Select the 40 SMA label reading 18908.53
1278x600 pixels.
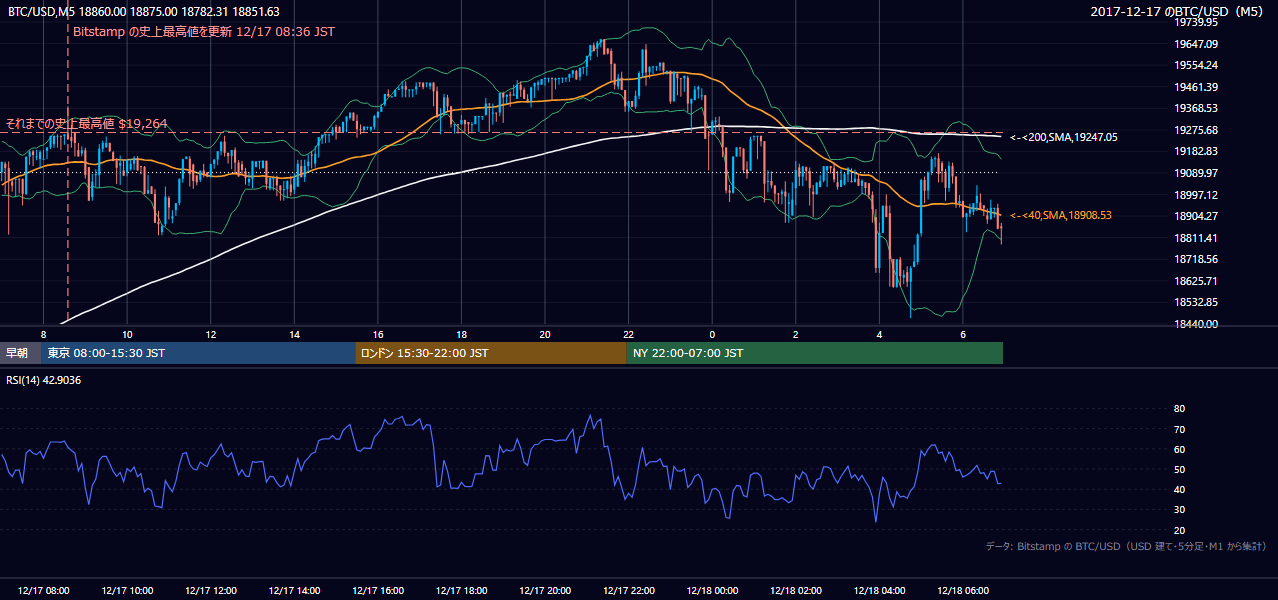1061,215
